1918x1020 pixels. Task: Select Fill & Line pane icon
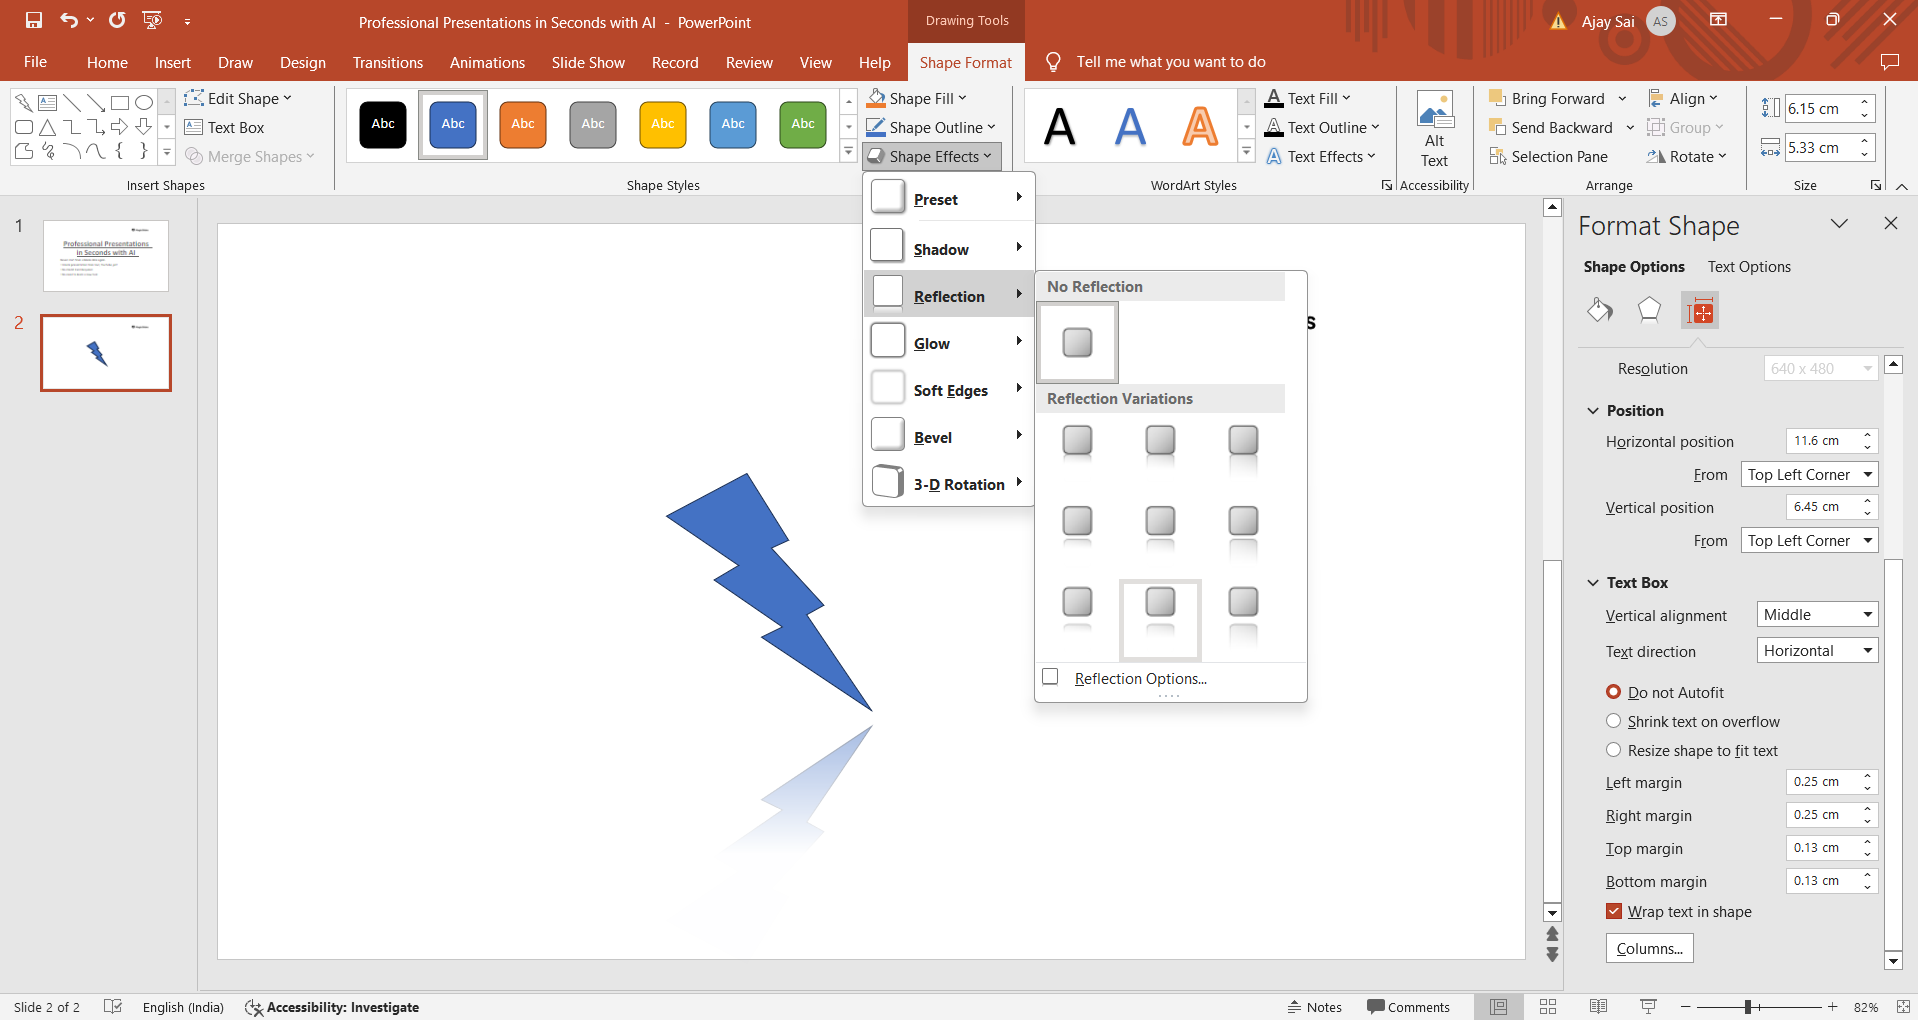(x=1600, y=311)
